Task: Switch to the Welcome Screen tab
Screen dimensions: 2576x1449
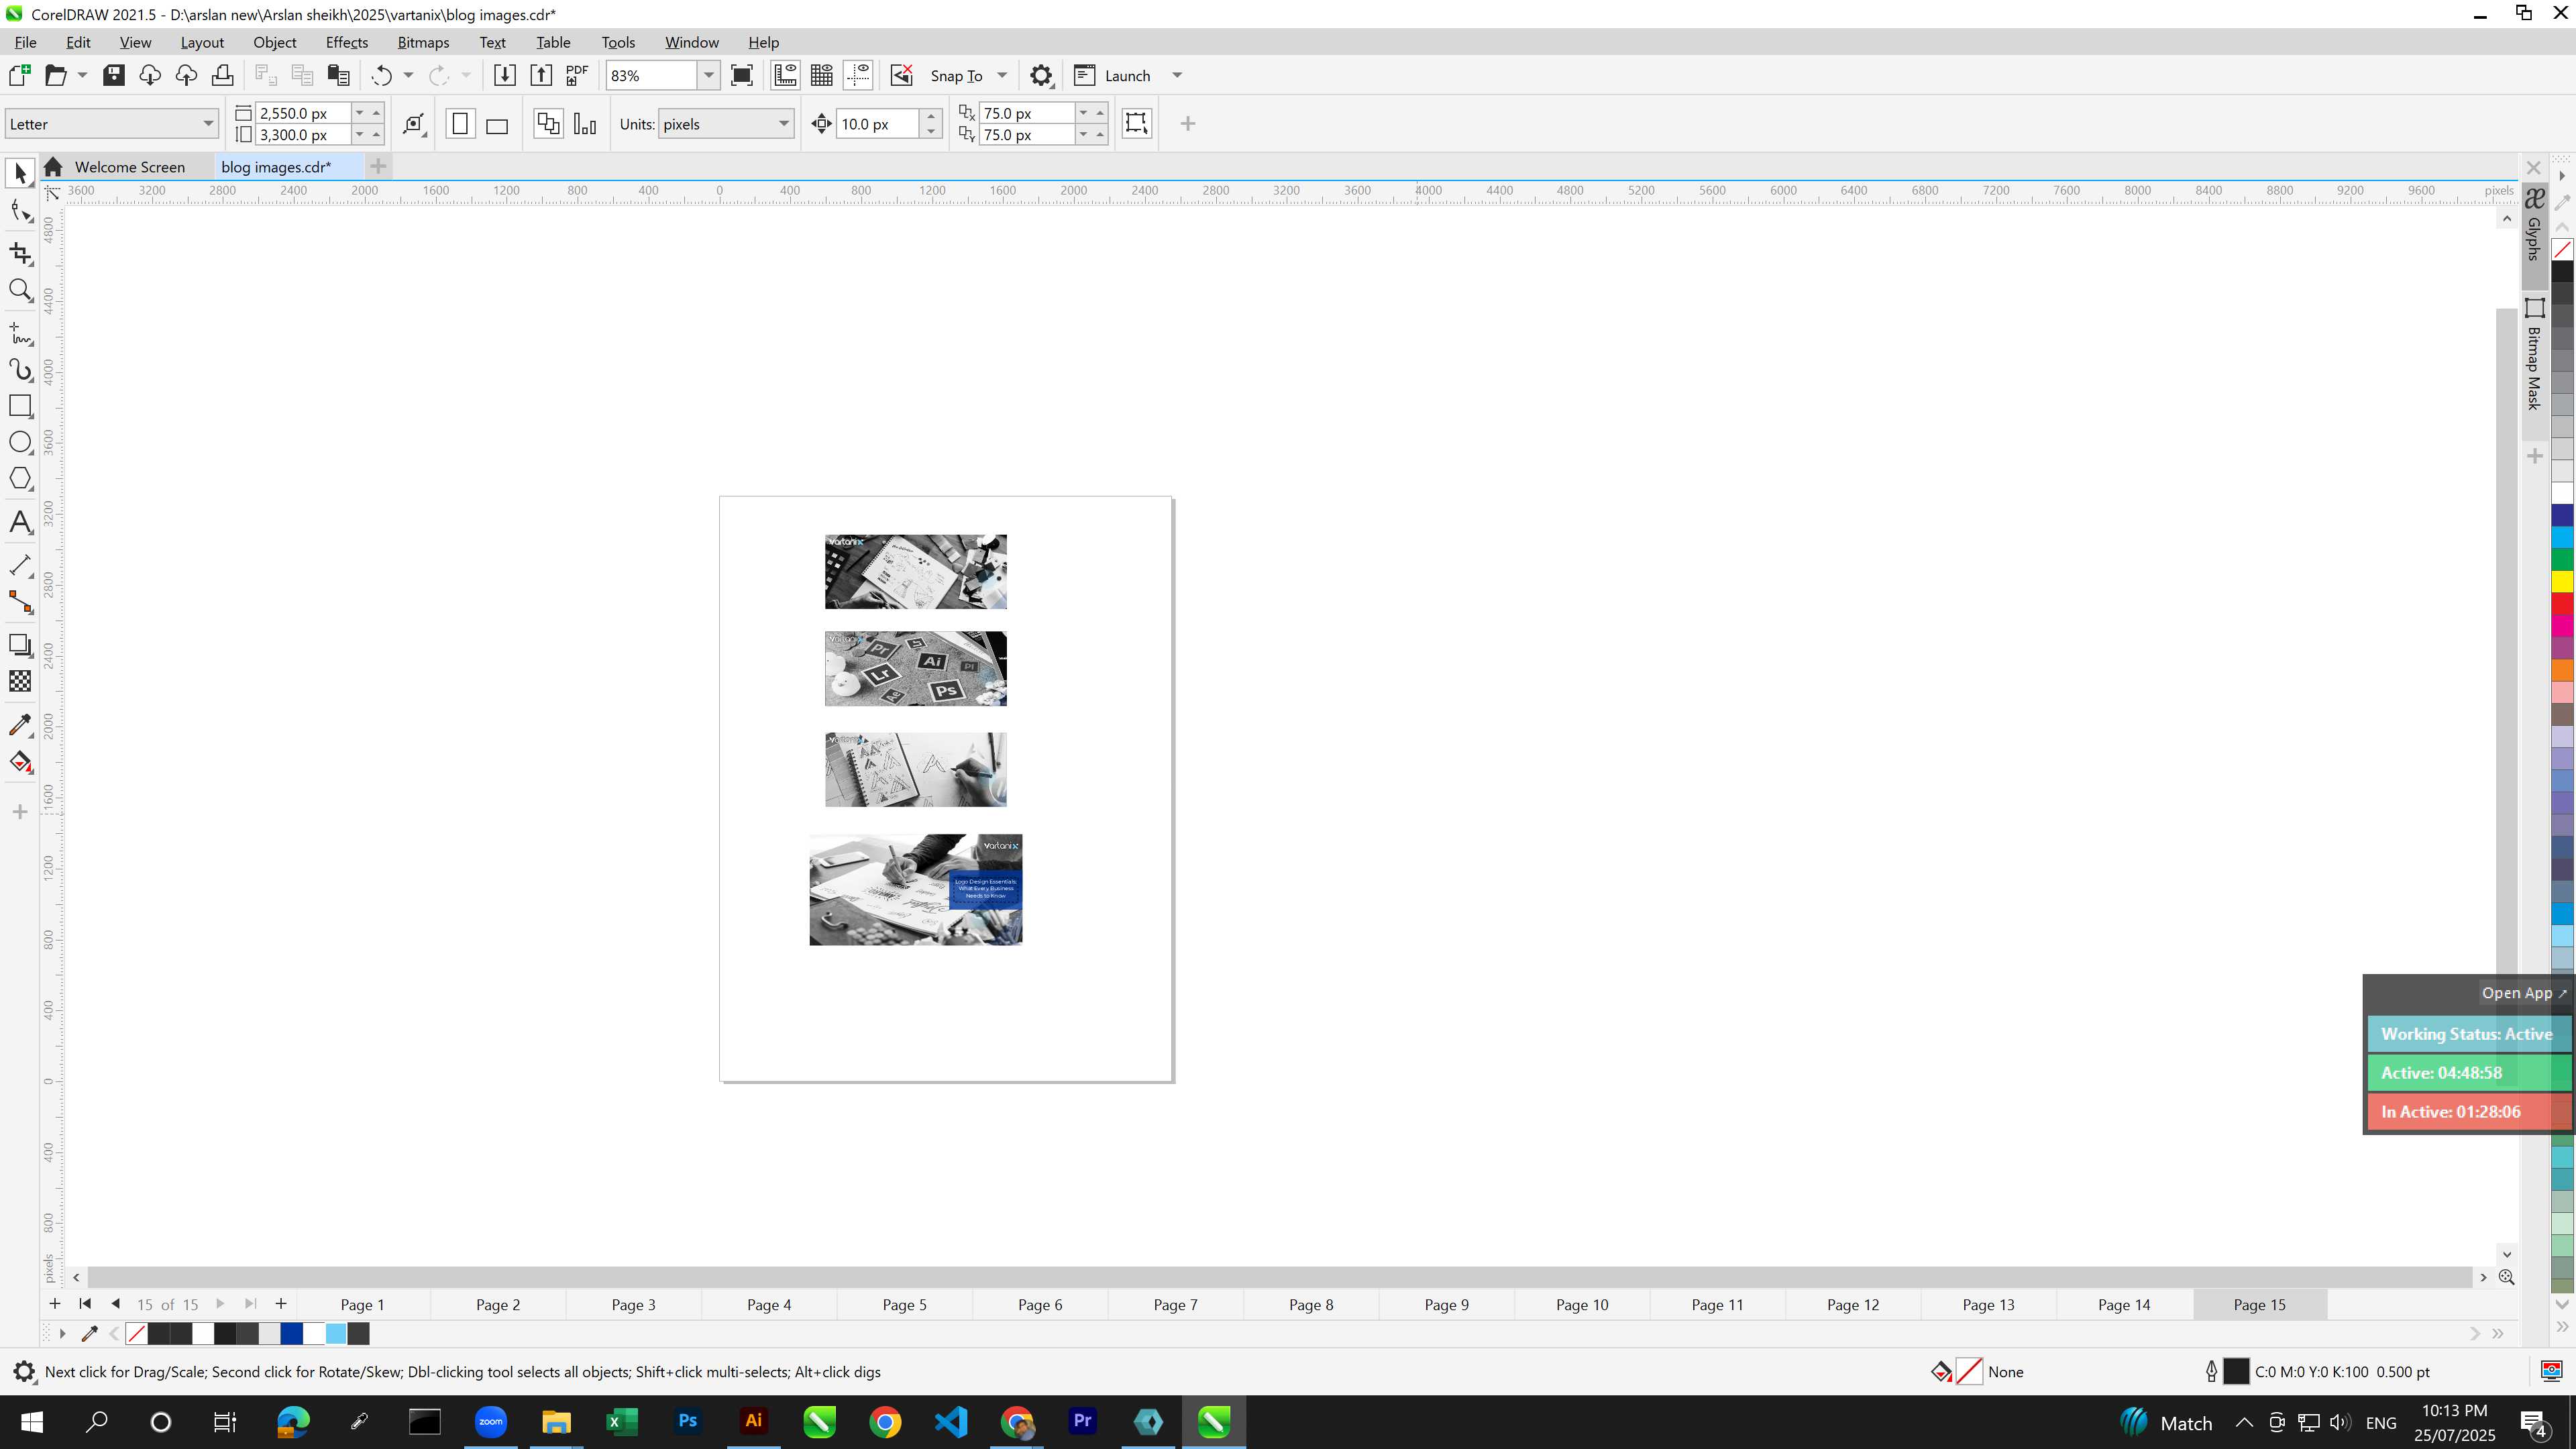Action: (x=129, y=167)
